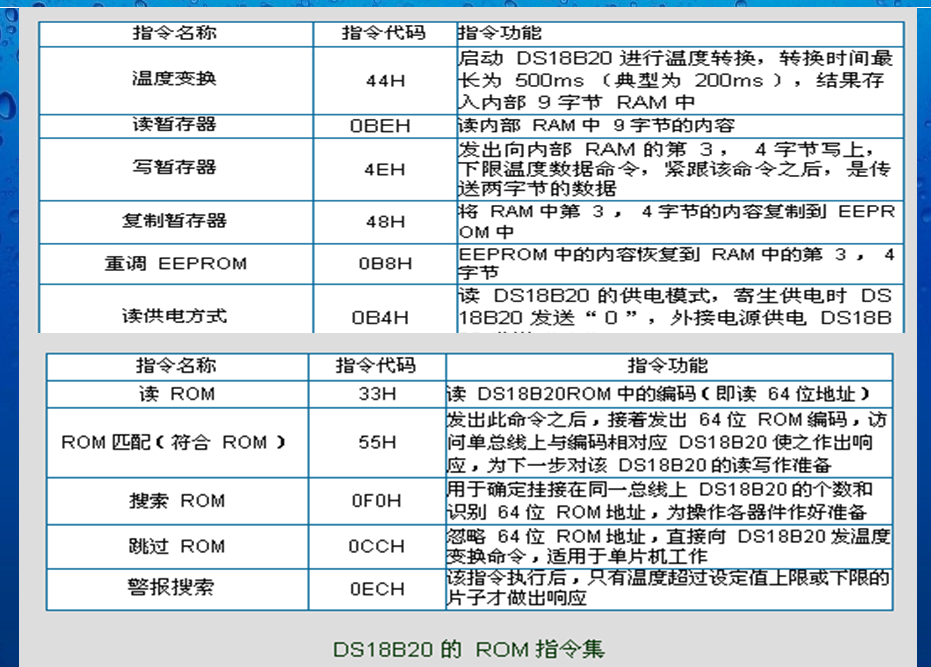The height and width of the screenshot is (667, 931).
Task: Click the 指令名称 column header
Action: [174, 33]
